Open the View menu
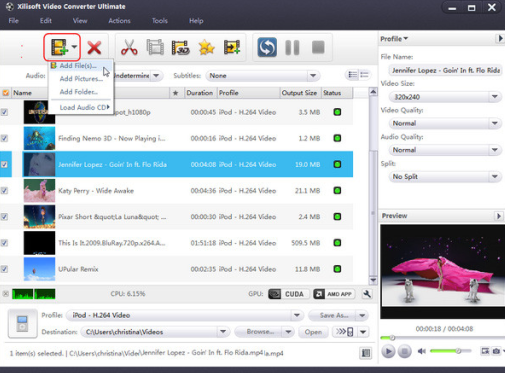Screen dimensions: 505x373 pyautogui.click(x=80, y=21)
